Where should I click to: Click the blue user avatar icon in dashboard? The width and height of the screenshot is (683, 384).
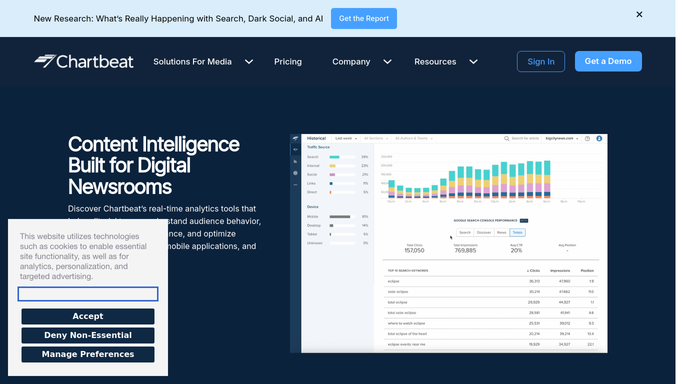599,138
